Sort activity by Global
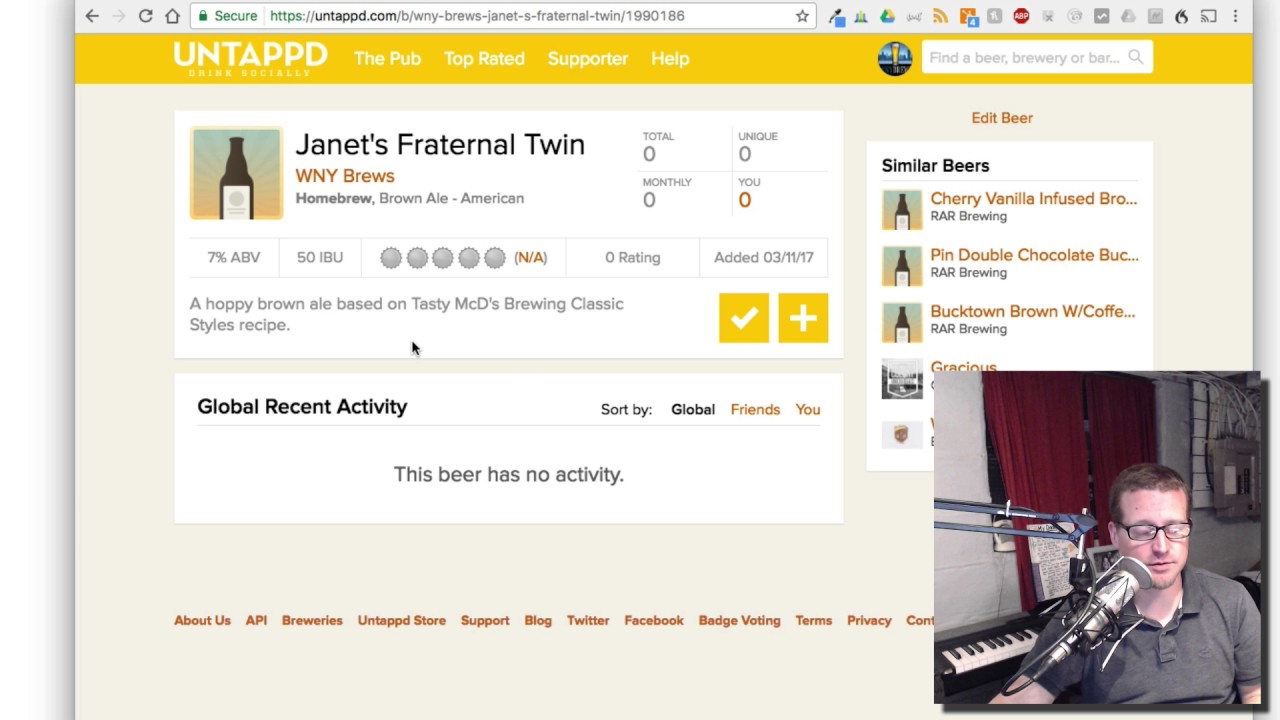This screenshot has width=1280, height=720. (693, 409)
